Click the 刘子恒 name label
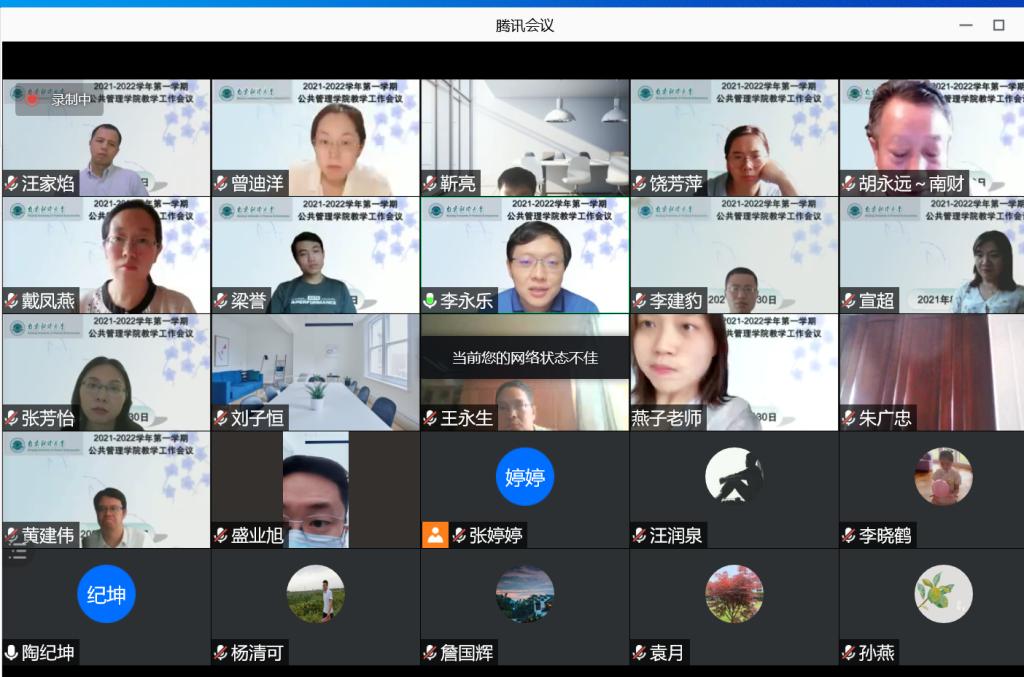The width and height of the screenshot is (1024, 677). point(257,418)
